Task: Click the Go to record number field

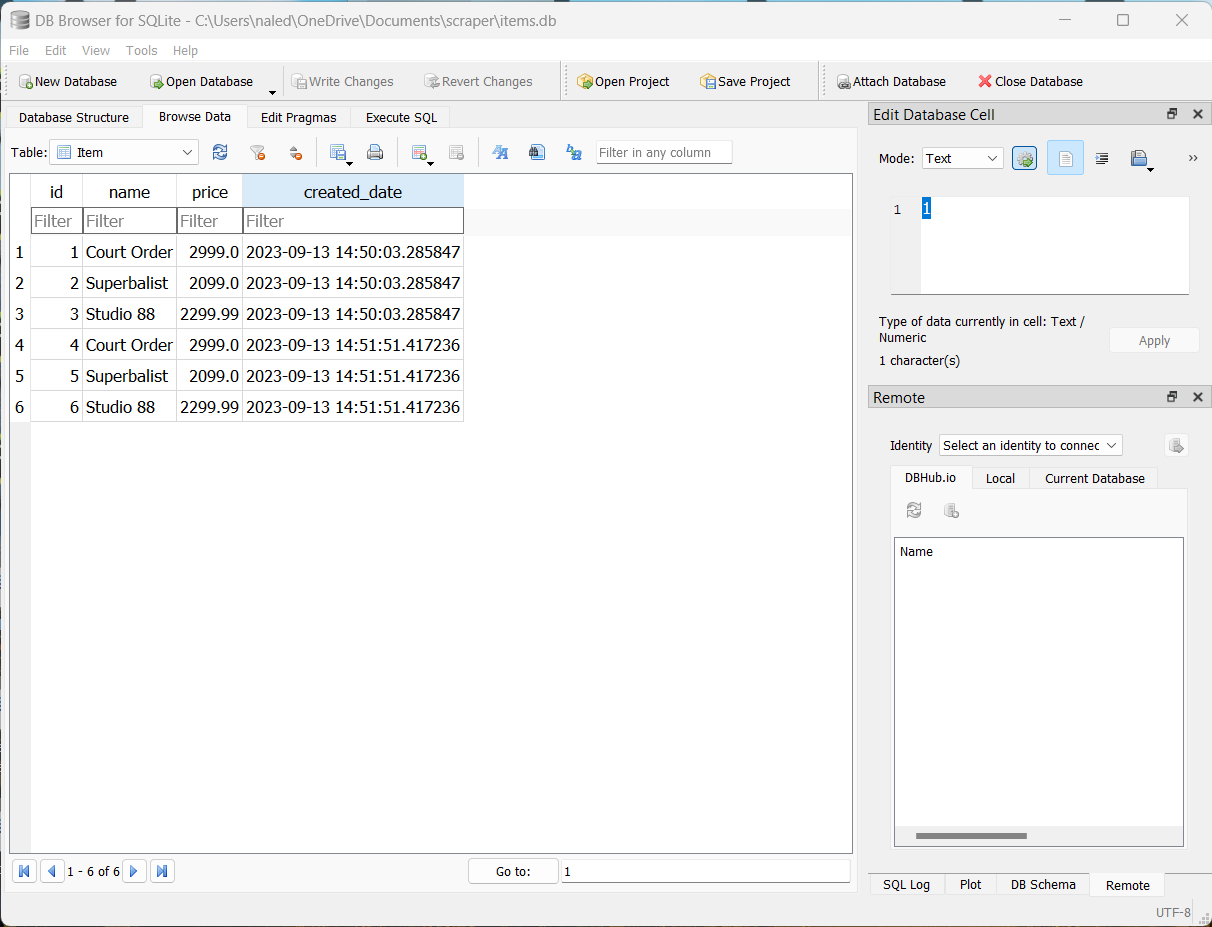Action: (705, 871)
